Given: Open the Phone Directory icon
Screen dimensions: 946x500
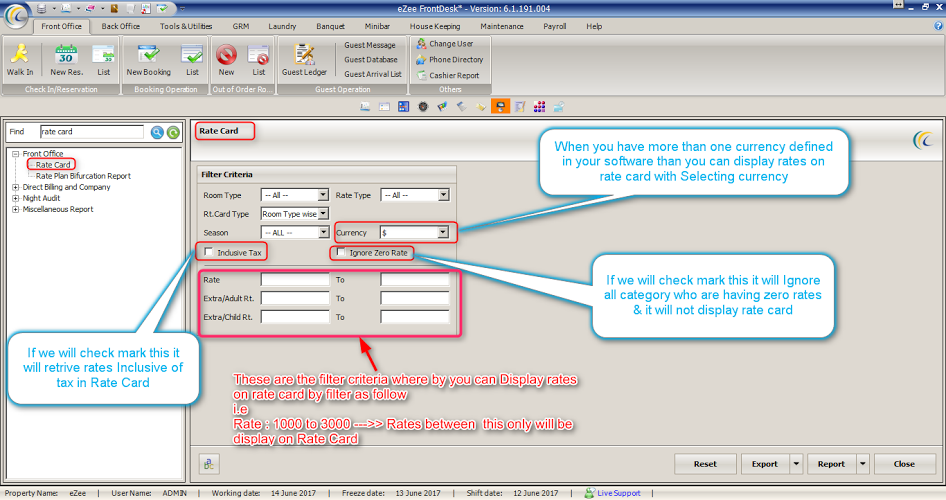Looking at the screenshot, I should point(421,60).
